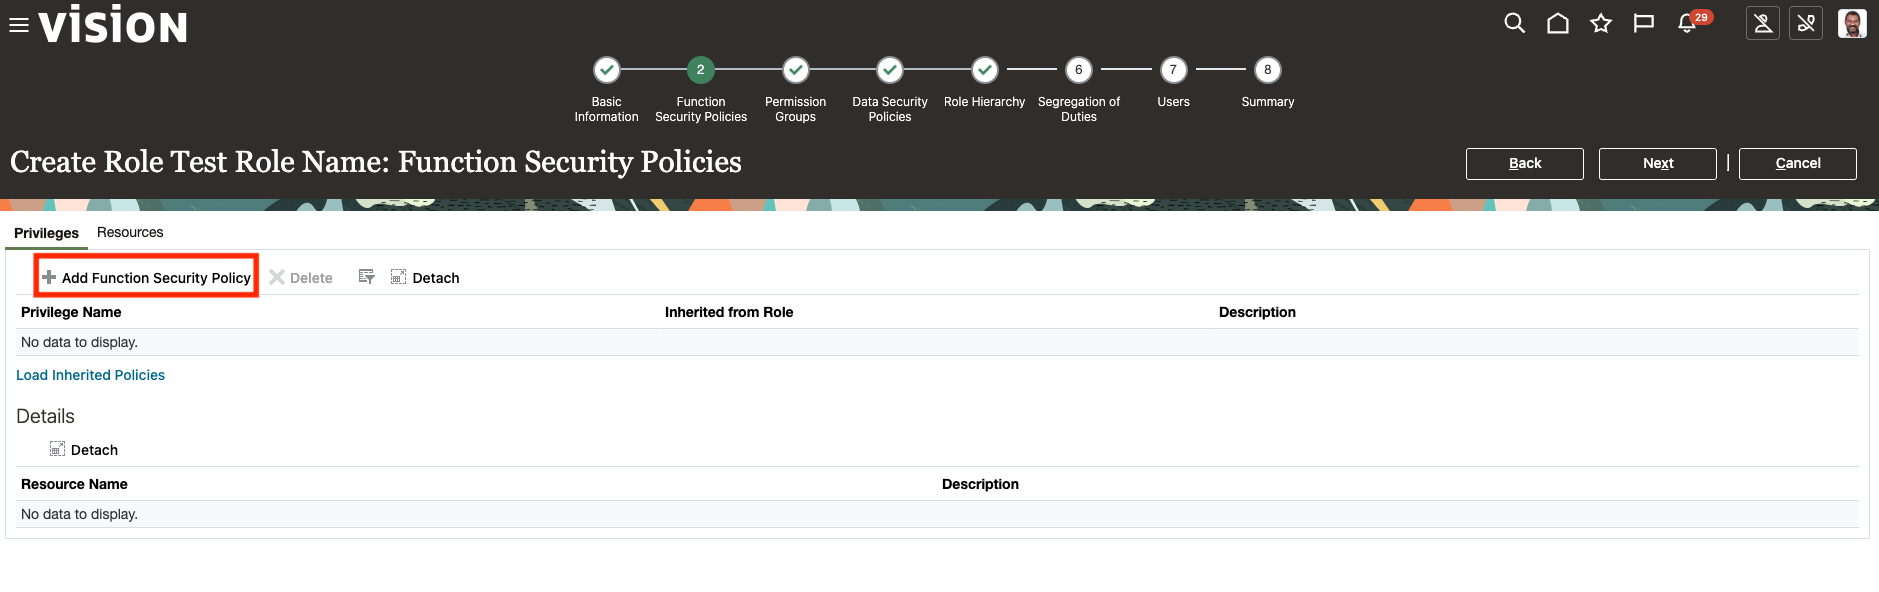Click Load Inherited Policies link
Image resolution: width=1879 pixels, height=592 pixels.
(x=90, y=375)
